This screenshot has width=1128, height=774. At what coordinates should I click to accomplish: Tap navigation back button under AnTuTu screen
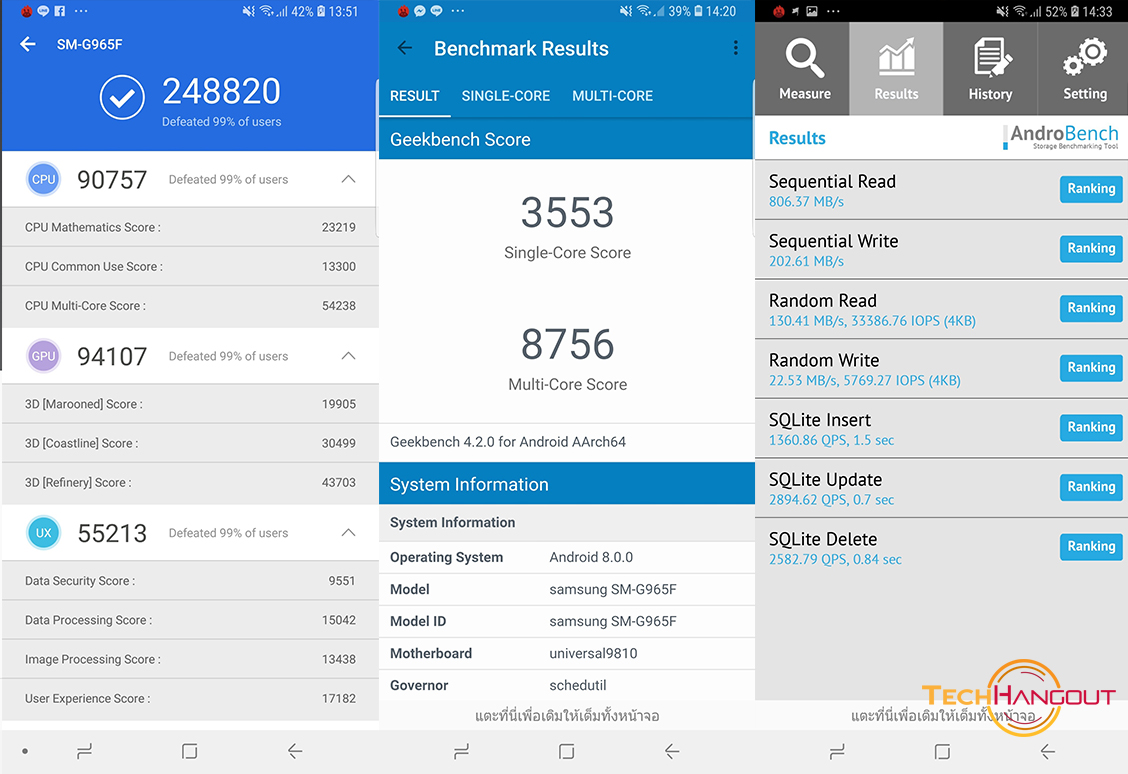point(295,752)
